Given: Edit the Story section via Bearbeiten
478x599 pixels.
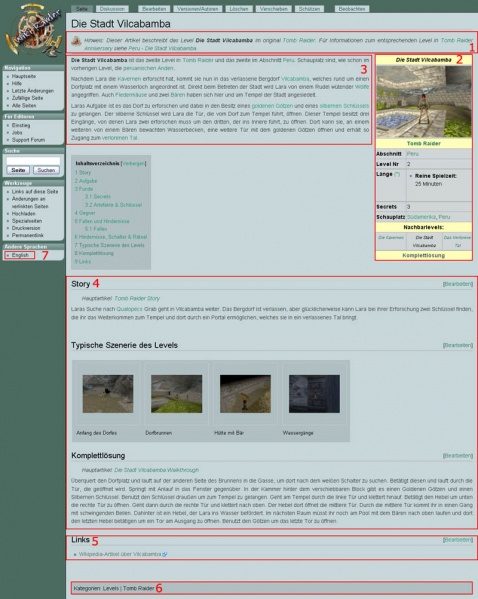Looking at the screenshot, I should click(458, 284).
